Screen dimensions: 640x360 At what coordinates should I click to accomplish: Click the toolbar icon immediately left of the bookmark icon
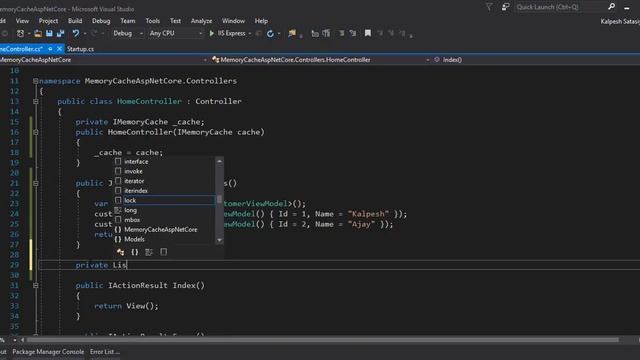coord(353,33)
